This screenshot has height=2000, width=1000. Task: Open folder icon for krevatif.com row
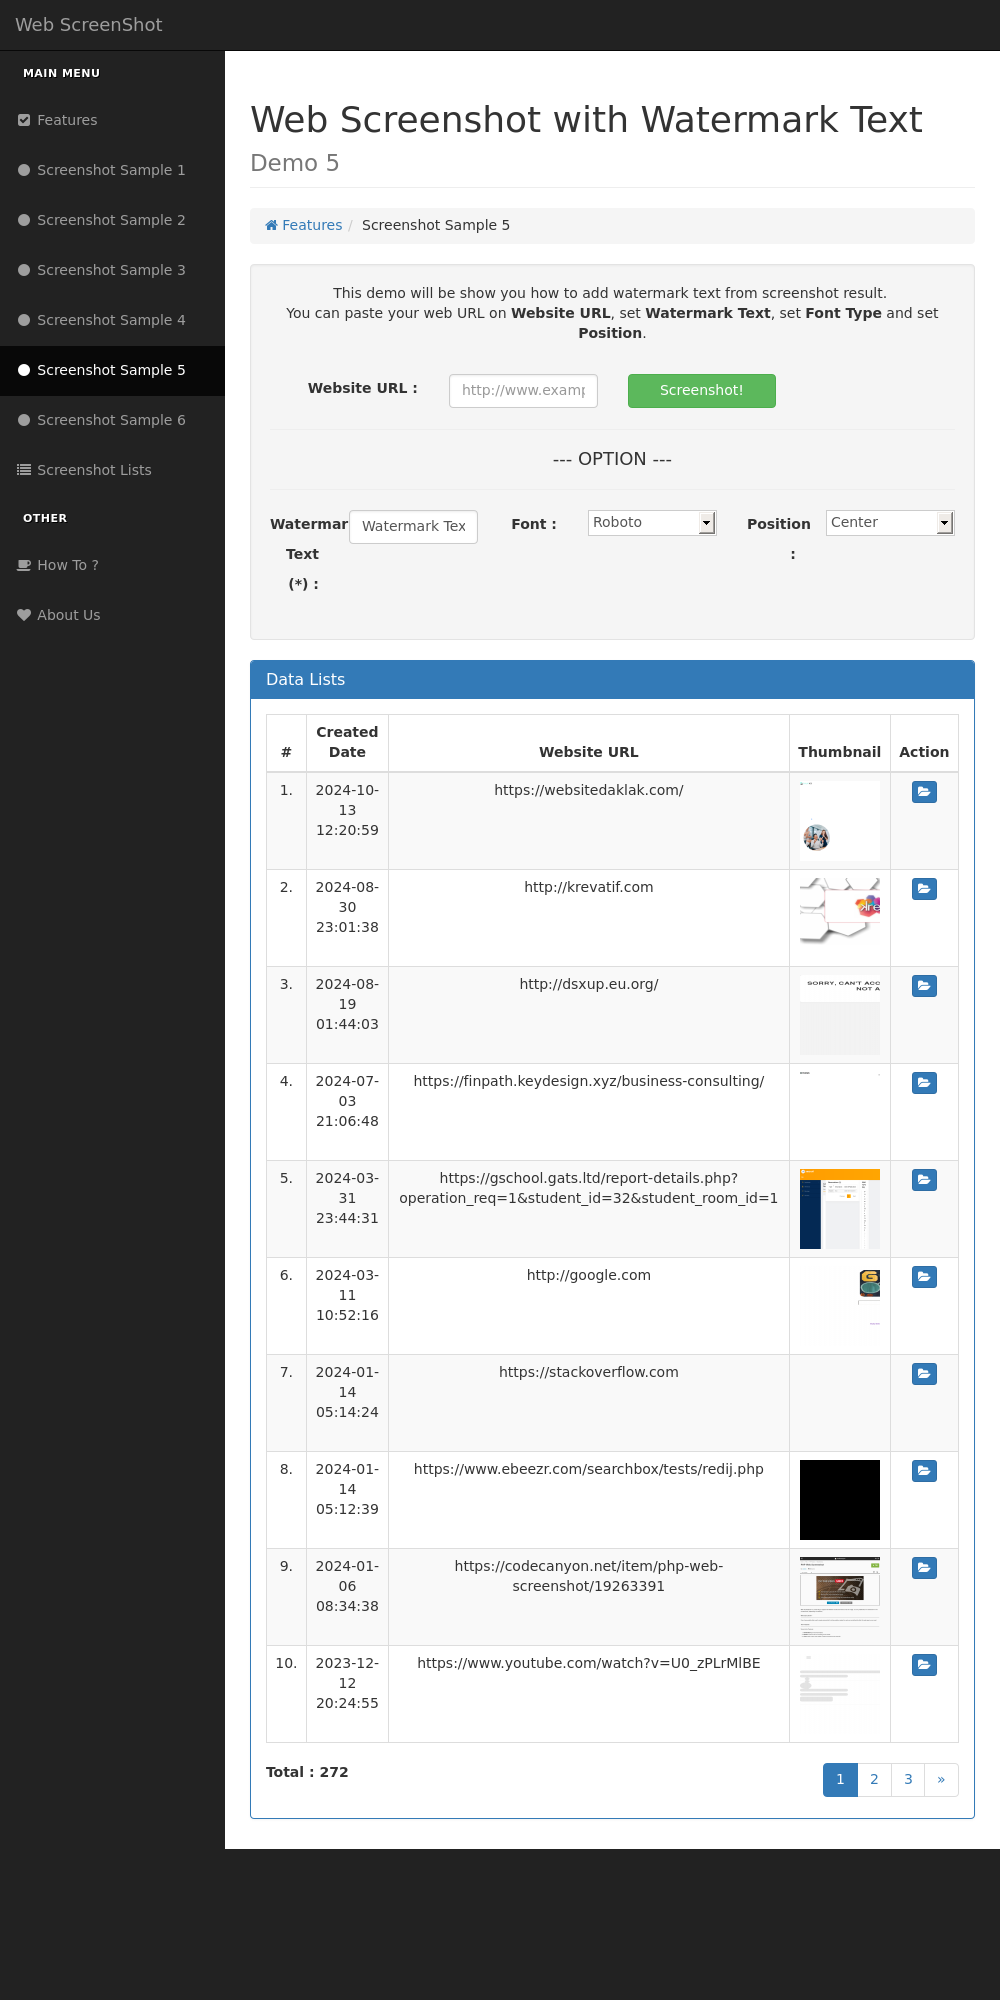pos(924,889)
